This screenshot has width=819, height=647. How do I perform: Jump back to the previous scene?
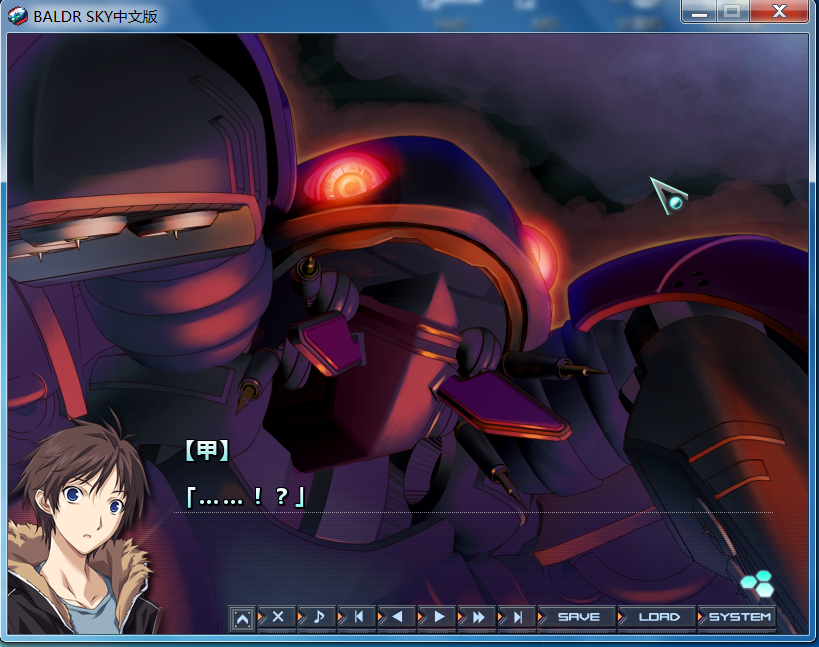coord(358,617)
